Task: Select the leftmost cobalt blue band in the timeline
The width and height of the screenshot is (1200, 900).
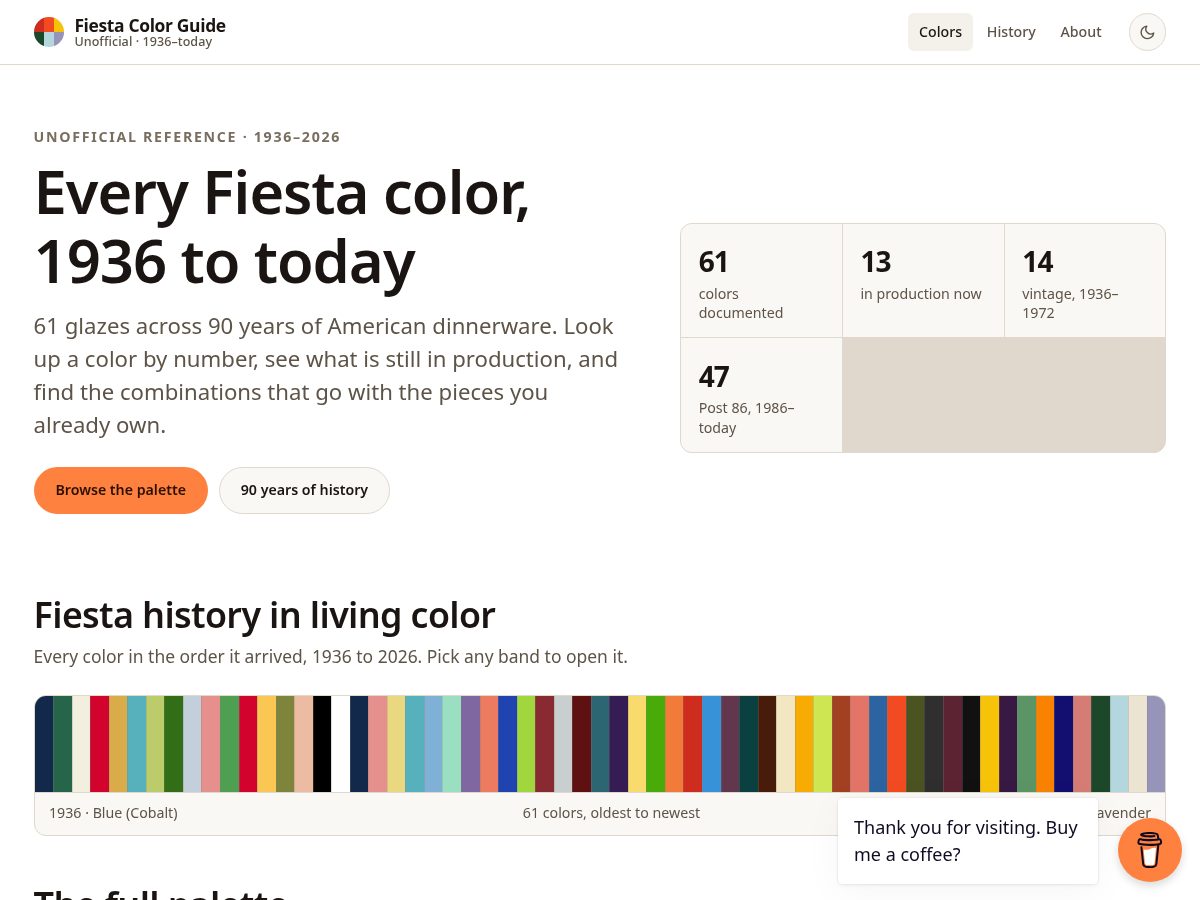Action: point(44,744)
